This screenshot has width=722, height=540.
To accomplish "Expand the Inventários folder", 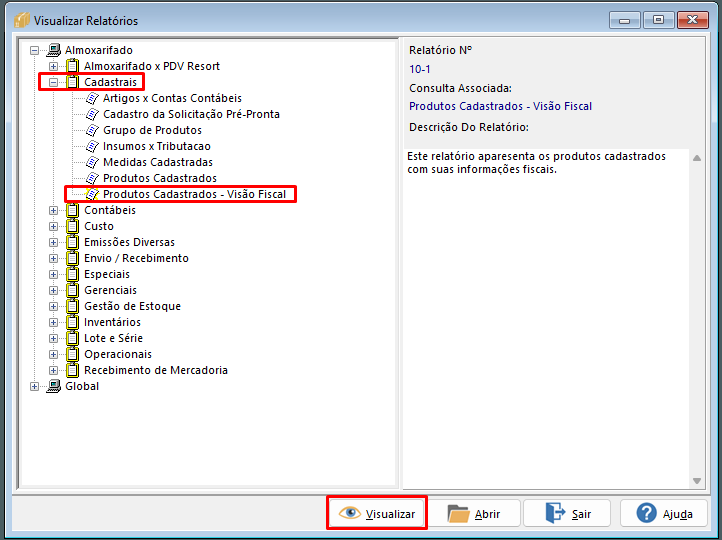I will [x=53, y=322].
